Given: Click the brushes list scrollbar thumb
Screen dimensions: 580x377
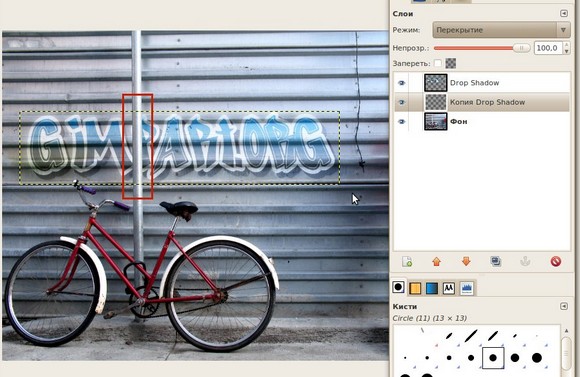Looking at the screenshot, I should tap(566, 354).
